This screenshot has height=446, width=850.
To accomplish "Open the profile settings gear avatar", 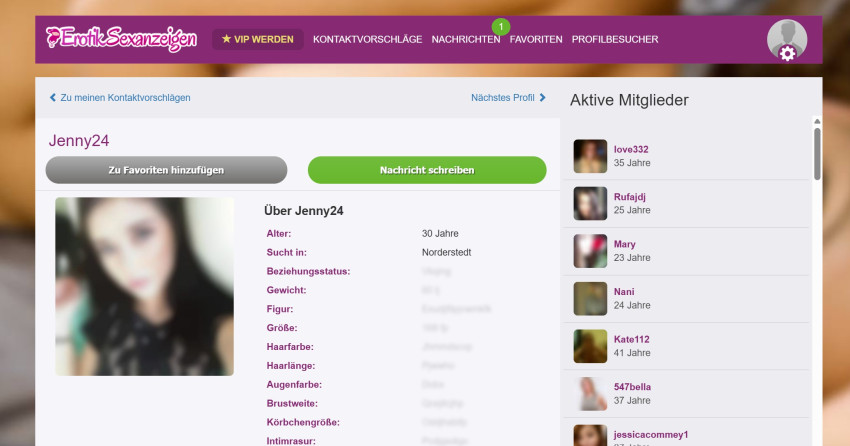I will click(x=786, y=40).
